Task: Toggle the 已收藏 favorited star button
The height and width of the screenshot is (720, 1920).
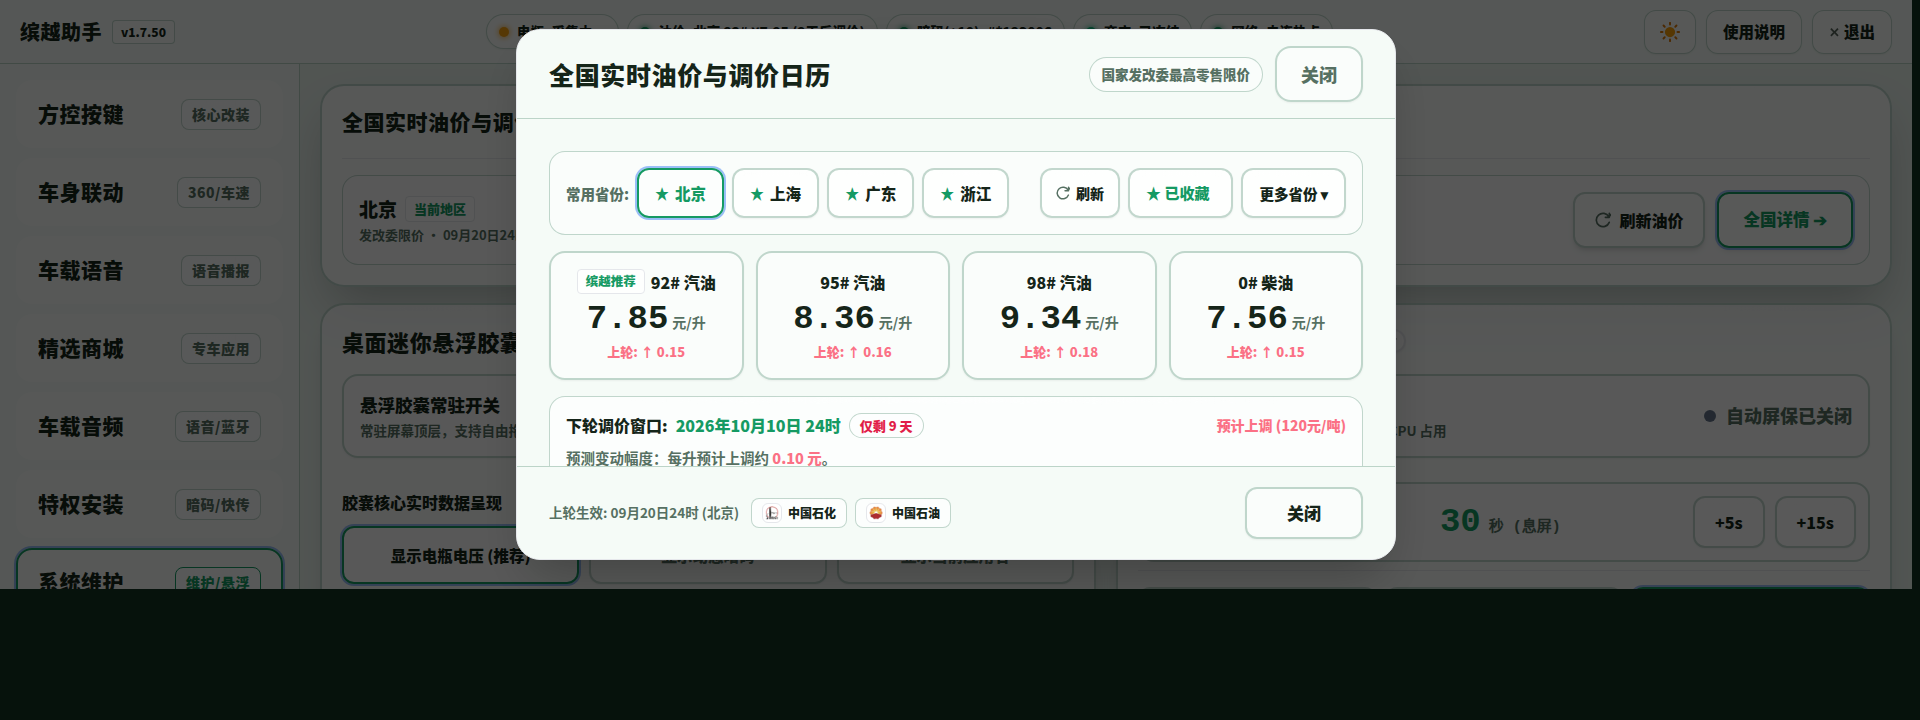Action: [1180, 193]
